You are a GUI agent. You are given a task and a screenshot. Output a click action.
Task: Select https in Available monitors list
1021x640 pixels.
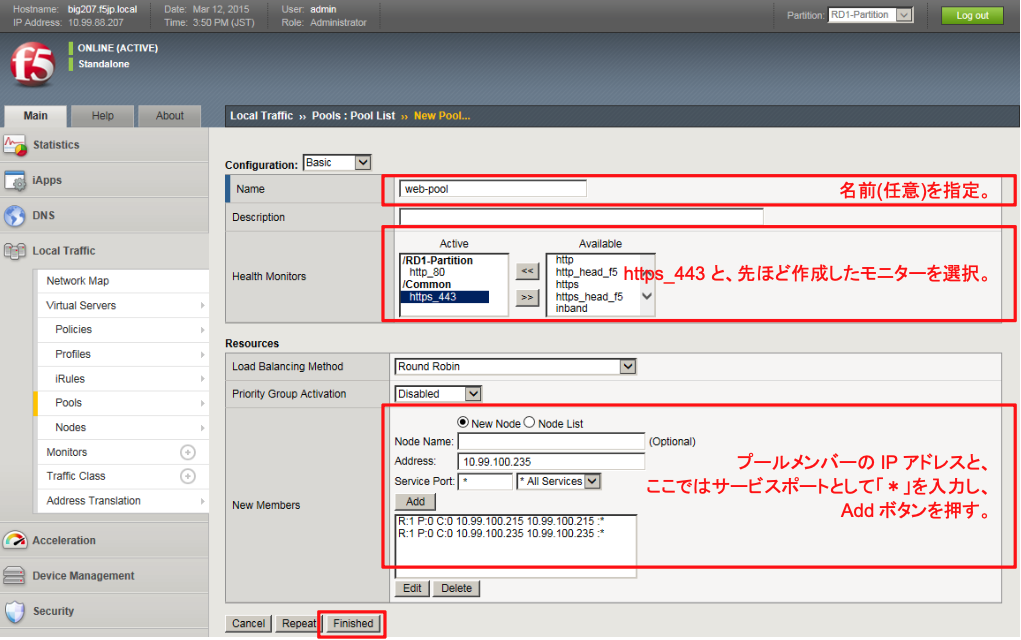[566, 285]
